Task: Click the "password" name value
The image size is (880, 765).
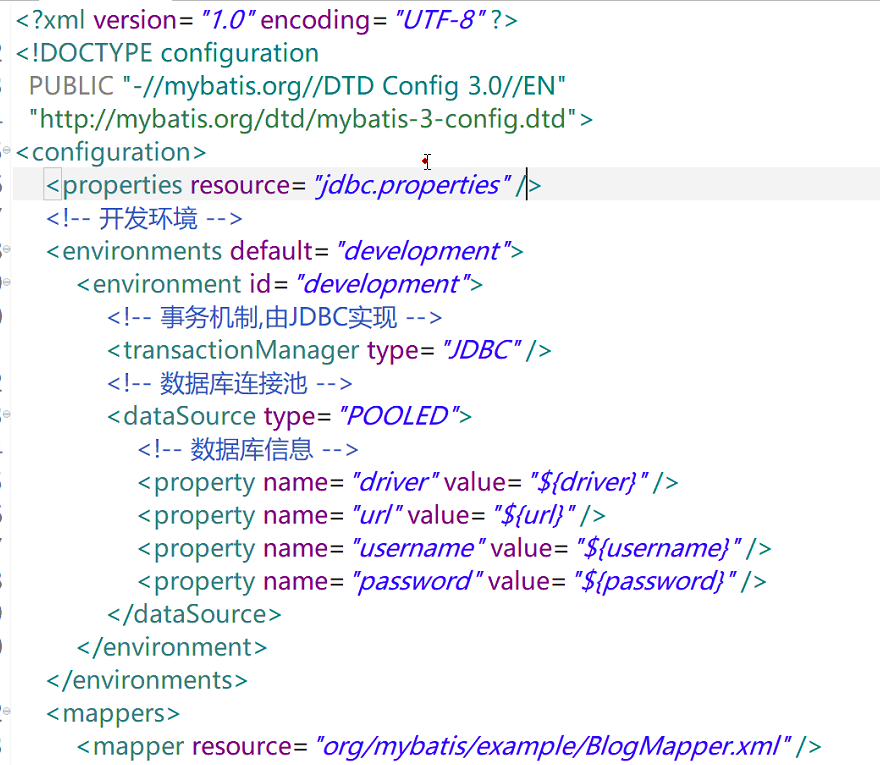Action: (x=418, y=582)
